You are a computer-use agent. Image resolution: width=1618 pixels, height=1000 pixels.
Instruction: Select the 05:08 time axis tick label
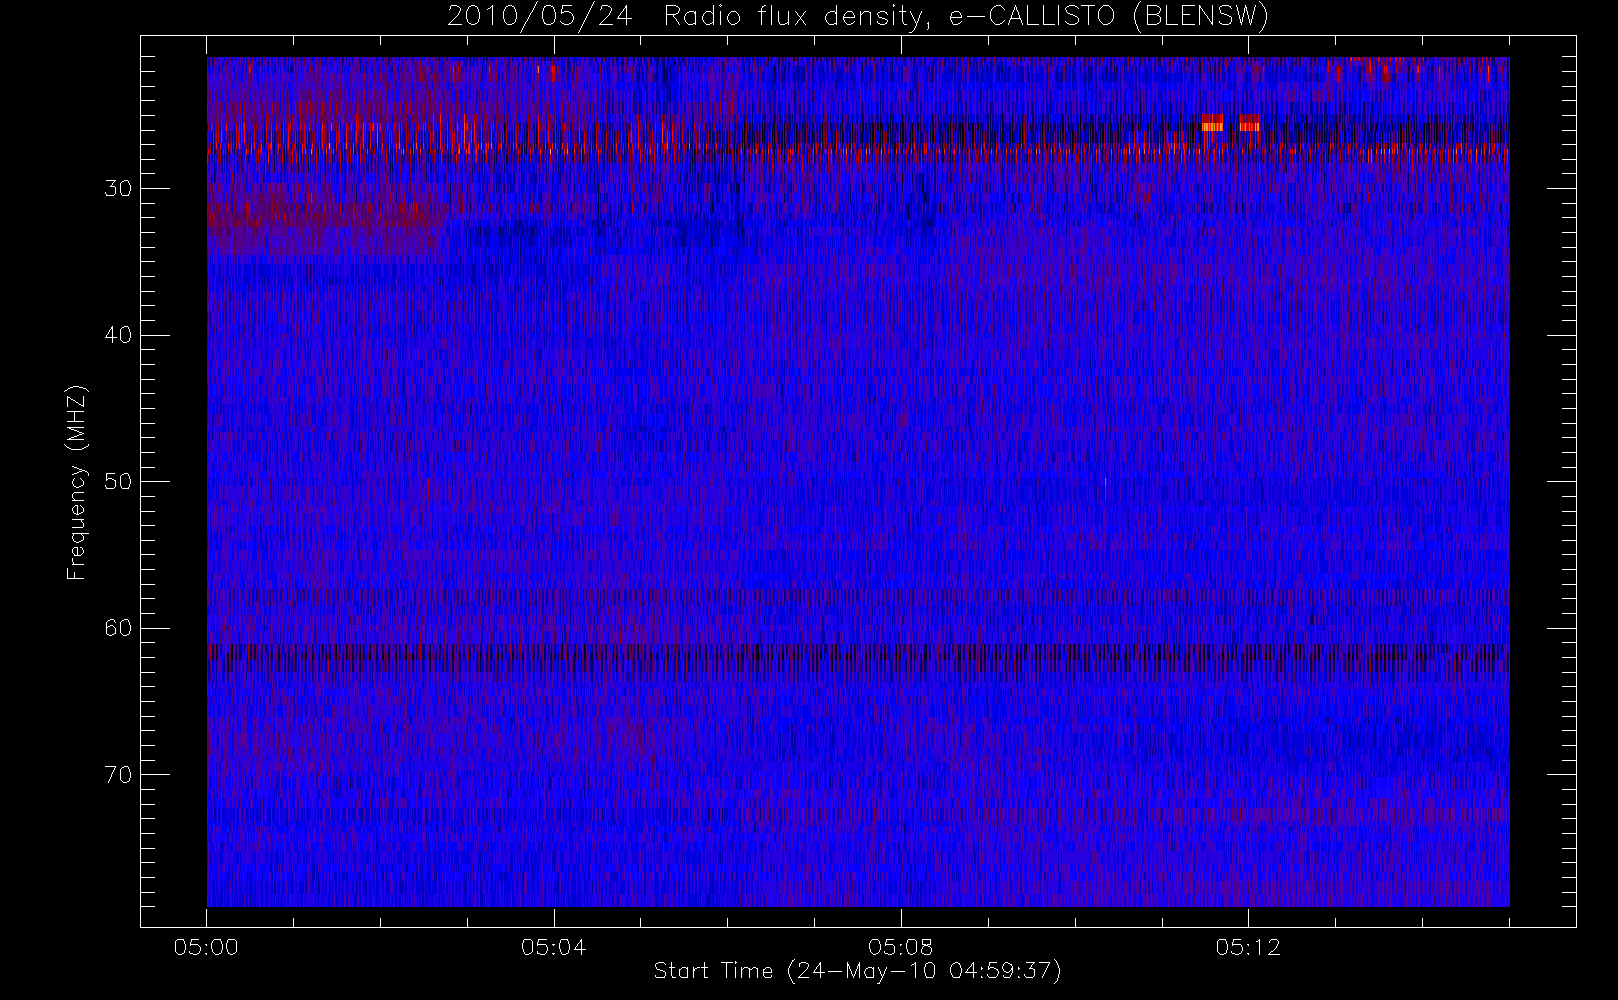(901, 947)
